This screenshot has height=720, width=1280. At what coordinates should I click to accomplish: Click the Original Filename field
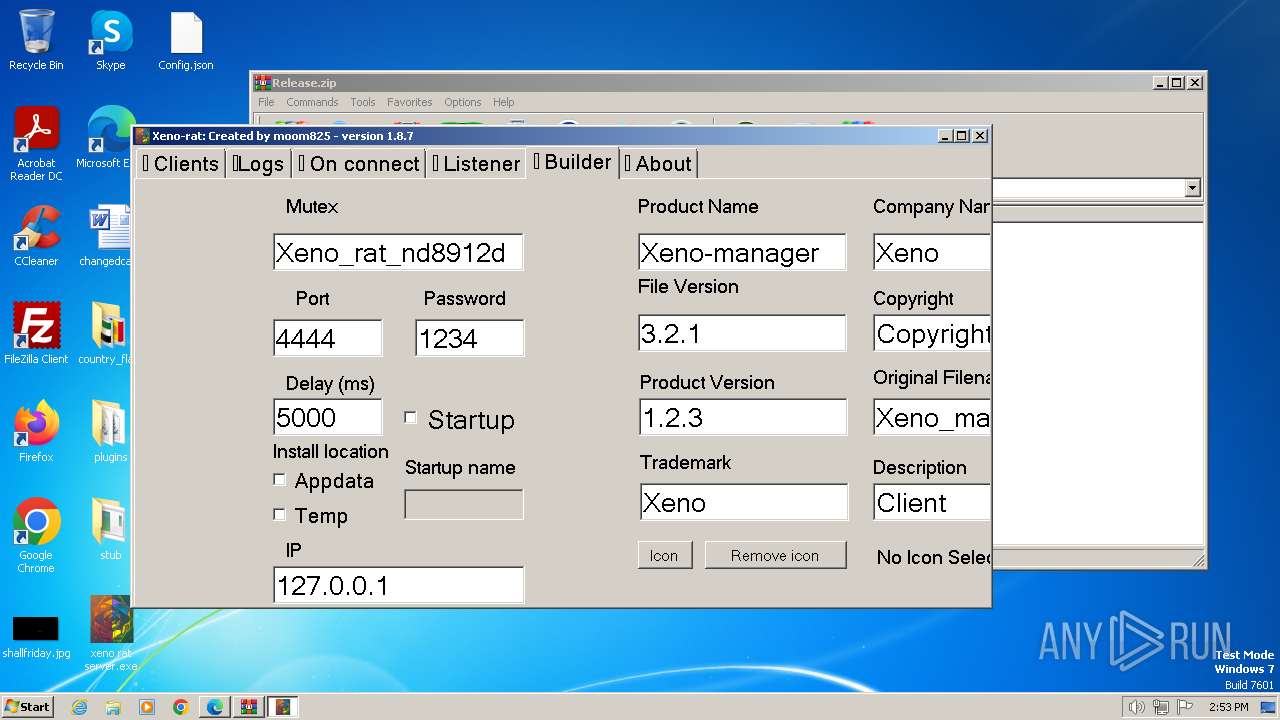click(x=932, y=417)
